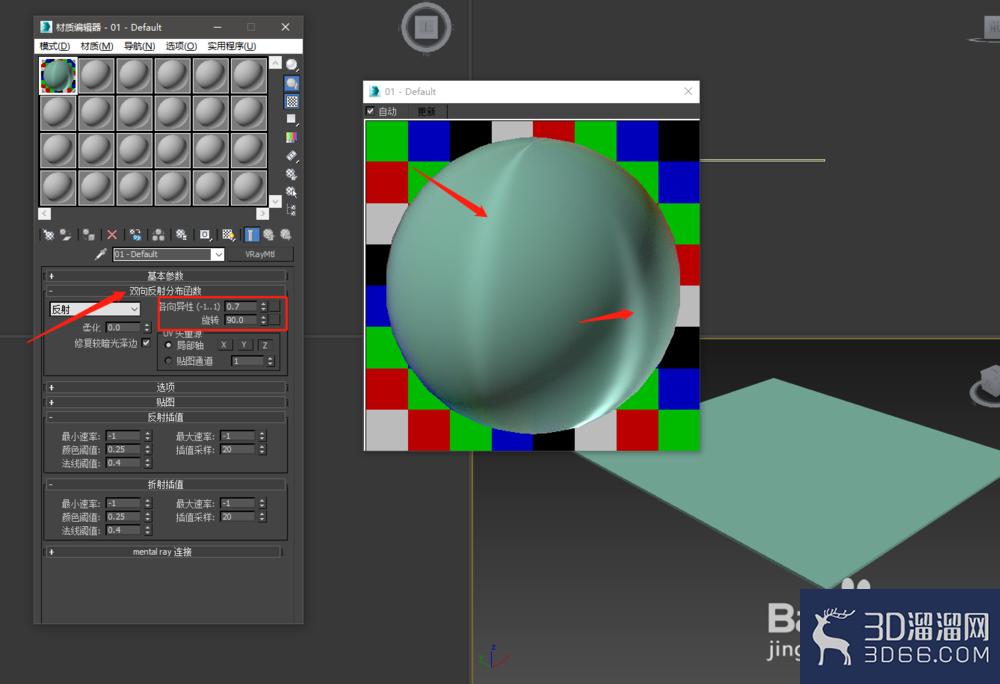
Task: Collapse the 折射插值 rollout
Action: (165, 484)
